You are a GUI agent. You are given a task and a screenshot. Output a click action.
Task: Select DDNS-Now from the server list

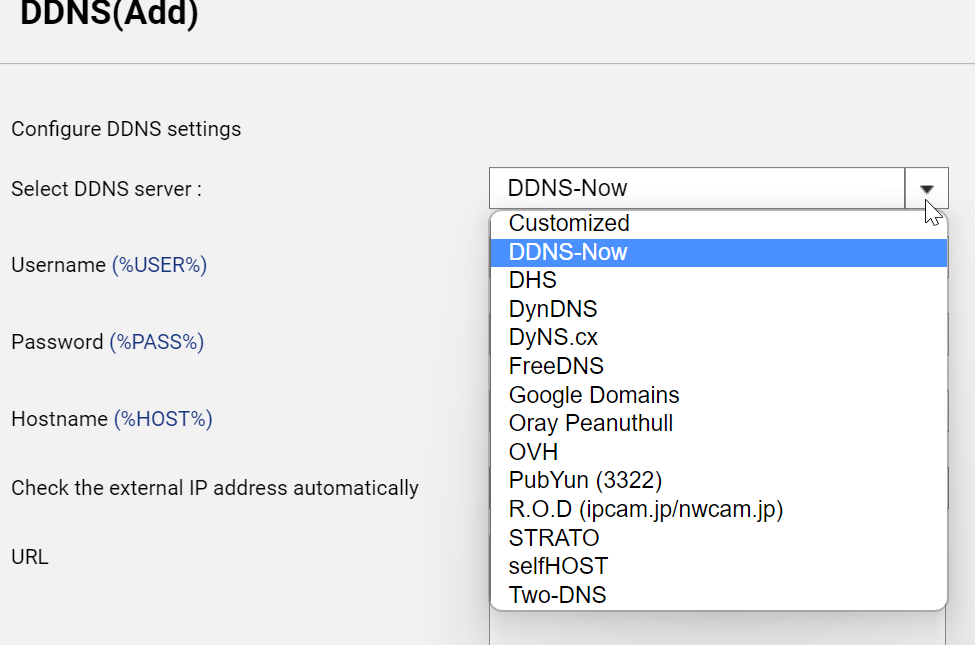[566, 252]
